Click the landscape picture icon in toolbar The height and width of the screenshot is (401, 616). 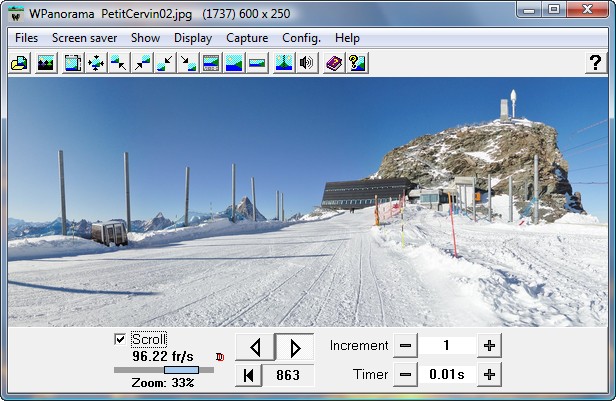(x=46, y=63)
